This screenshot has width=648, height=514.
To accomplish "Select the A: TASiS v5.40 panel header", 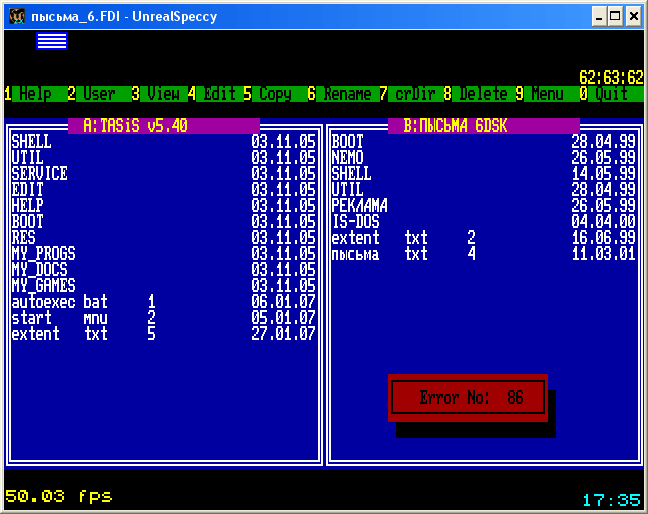I will (x=164, y=126).
